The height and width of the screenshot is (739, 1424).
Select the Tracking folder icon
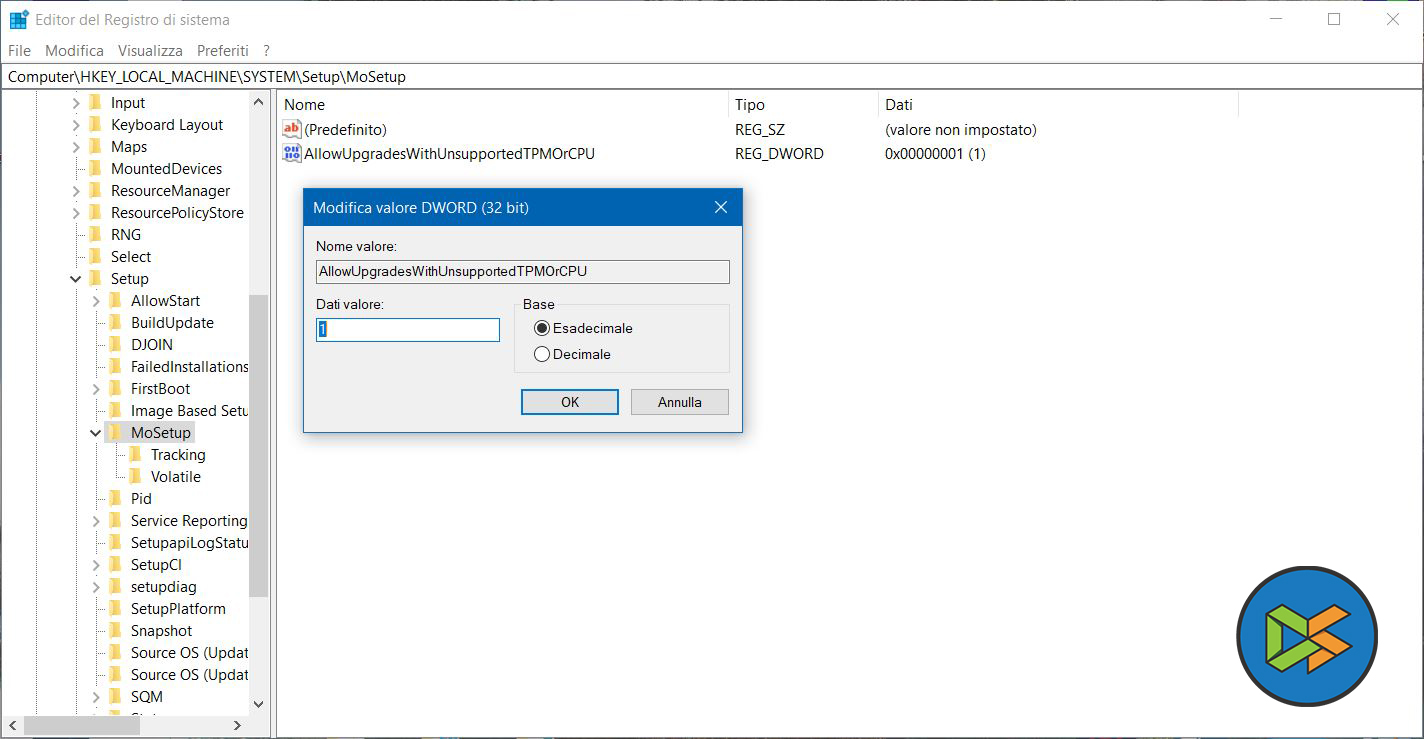(x=135, y=454)
